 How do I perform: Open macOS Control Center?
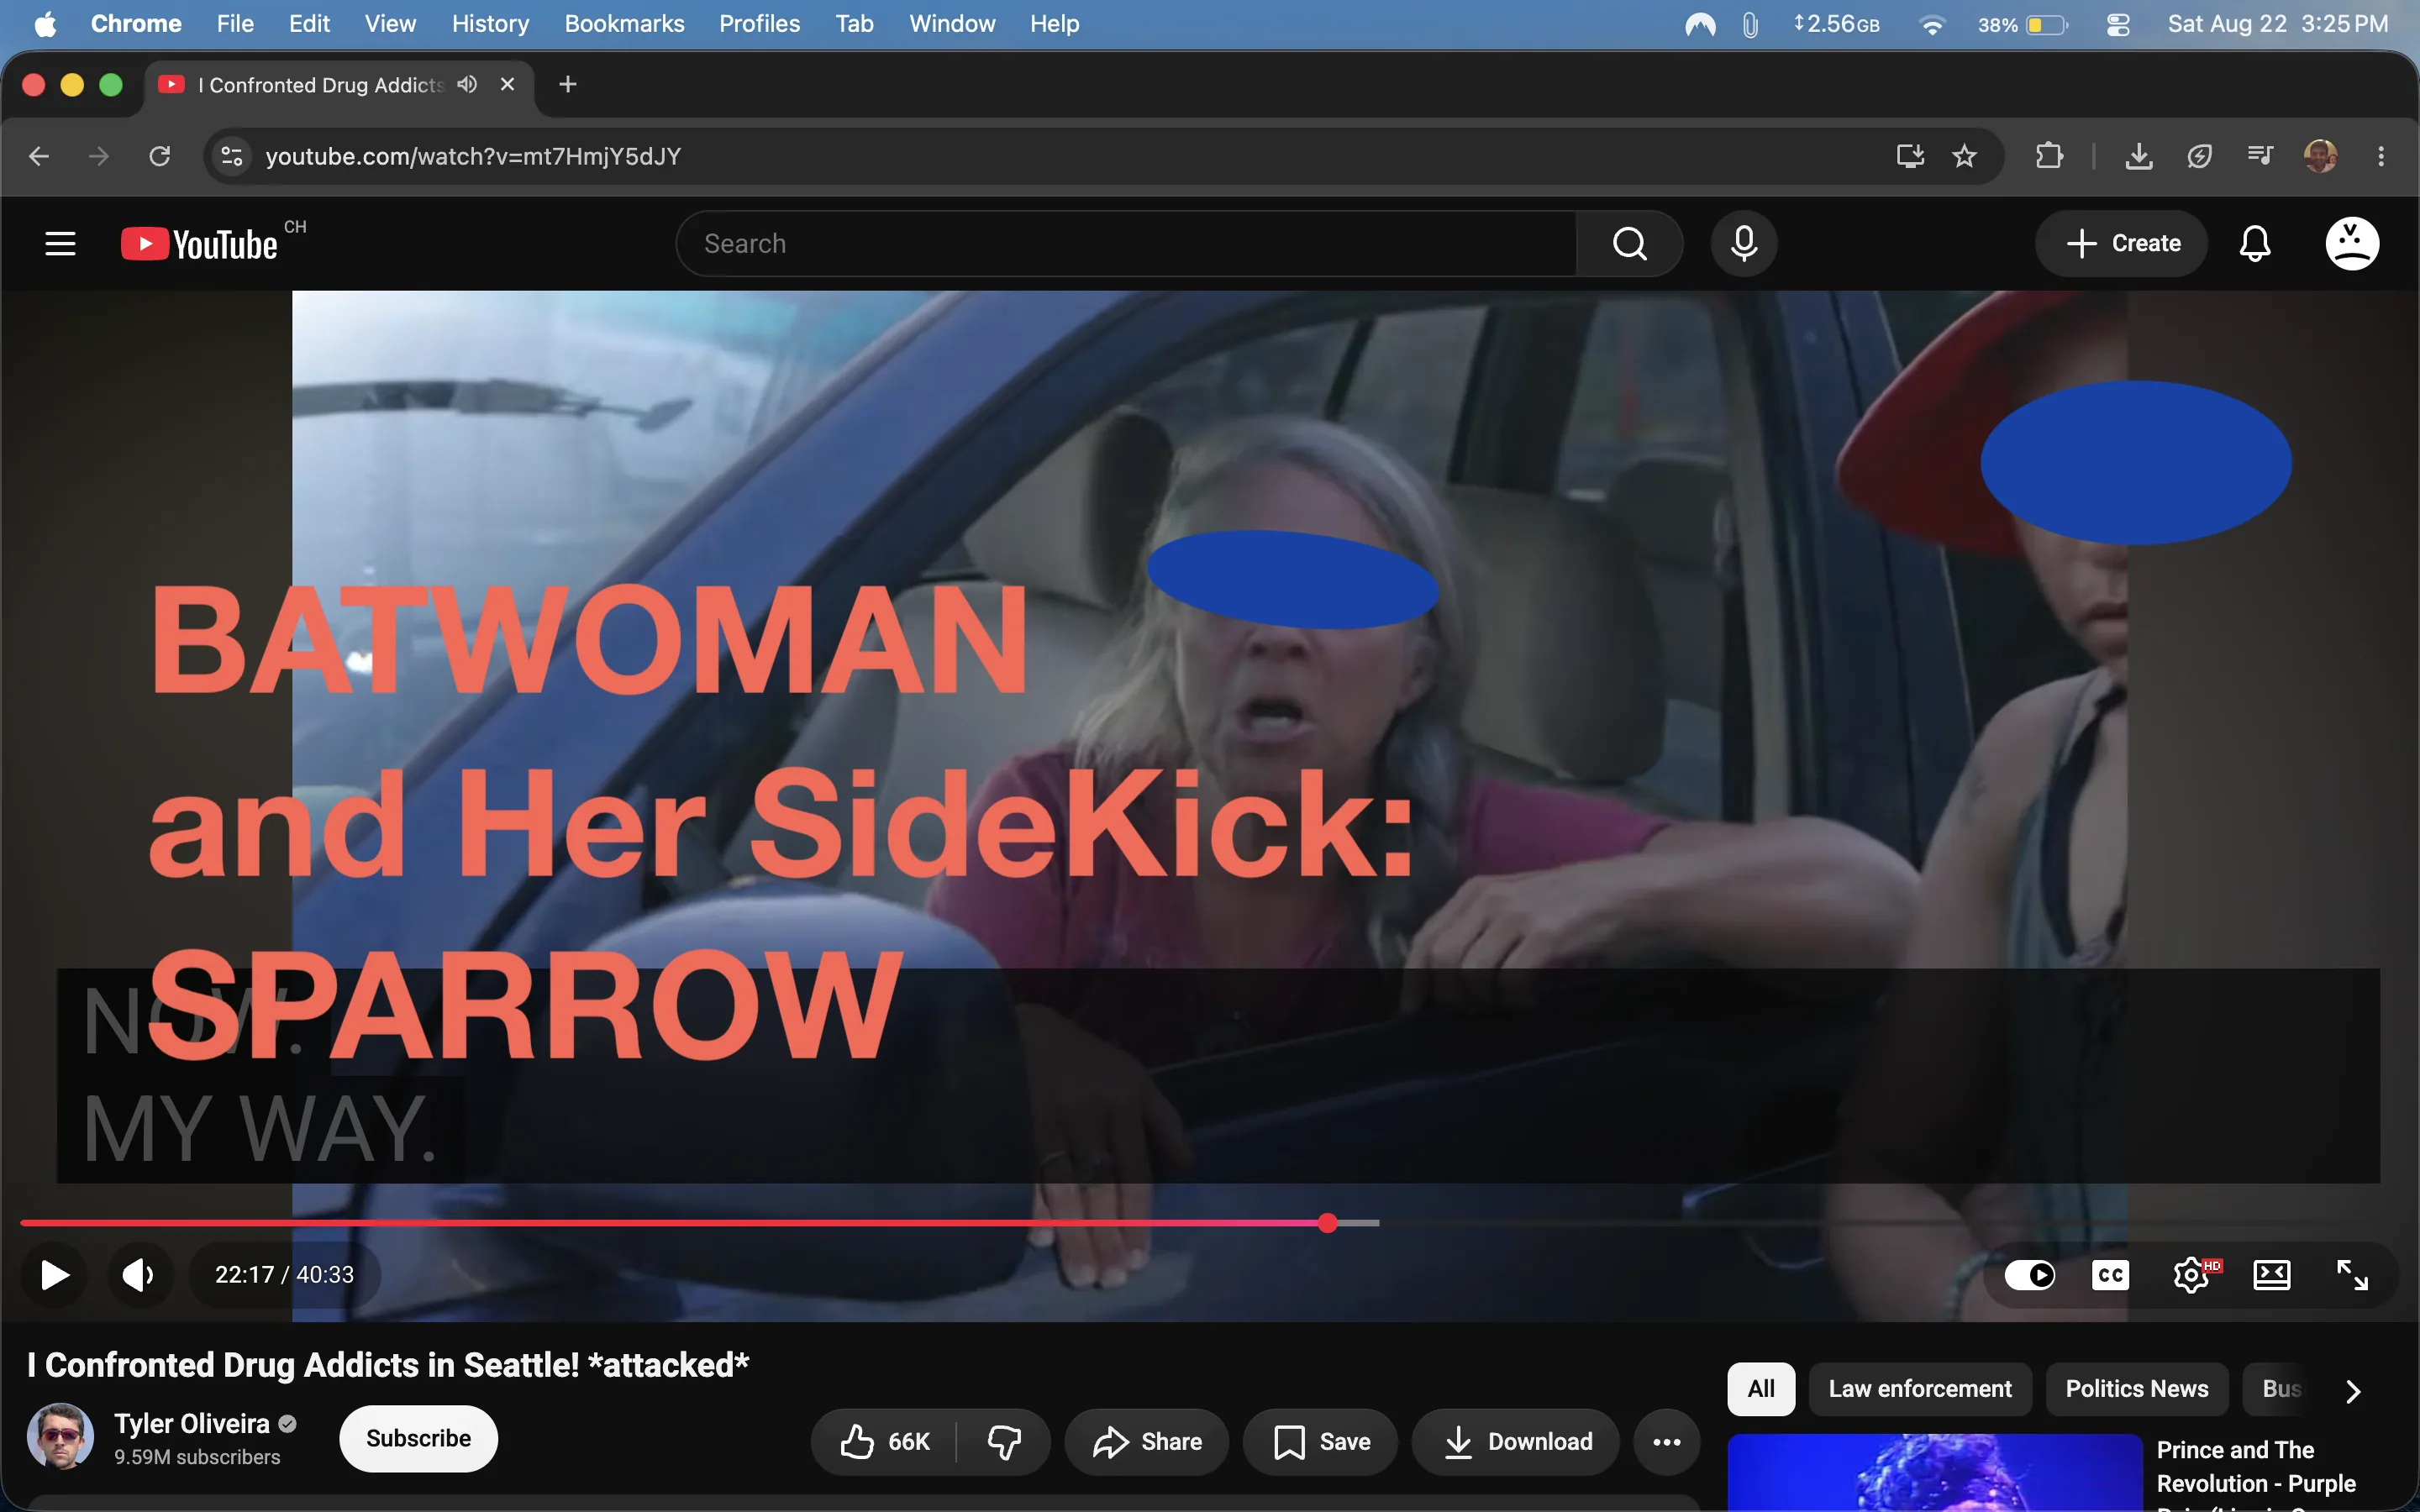click(2118, 24)
